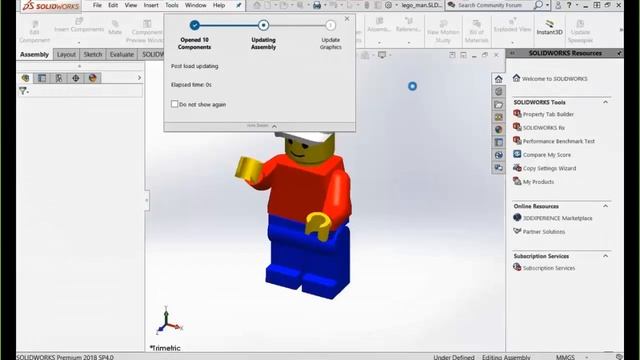Open the PropertyManager tab icon
This screenshot has height=360, width=640.
coord(42,78)
